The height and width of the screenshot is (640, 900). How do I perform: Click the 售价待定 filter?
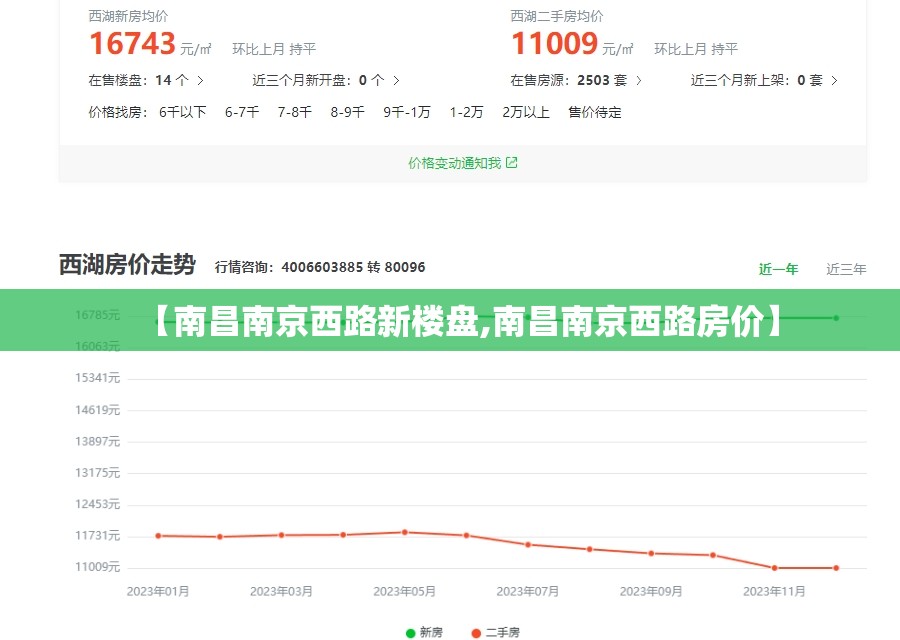[594, 112]
